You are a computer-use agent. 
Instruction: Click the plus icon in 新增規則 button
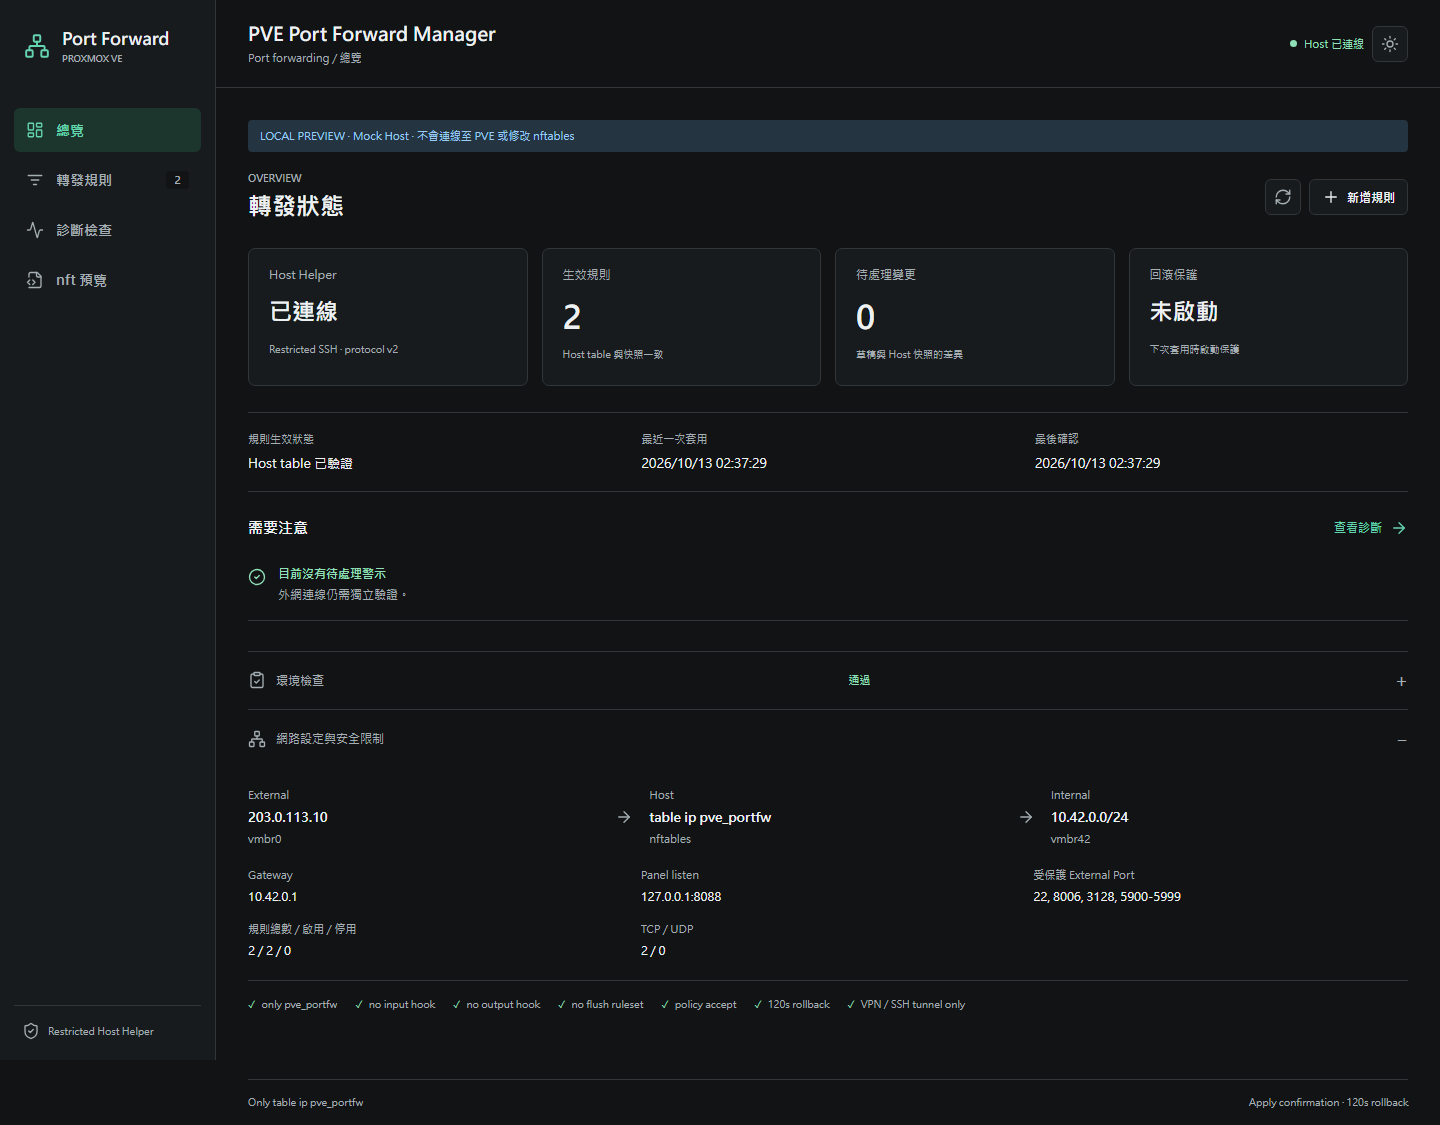[1331, 197]
